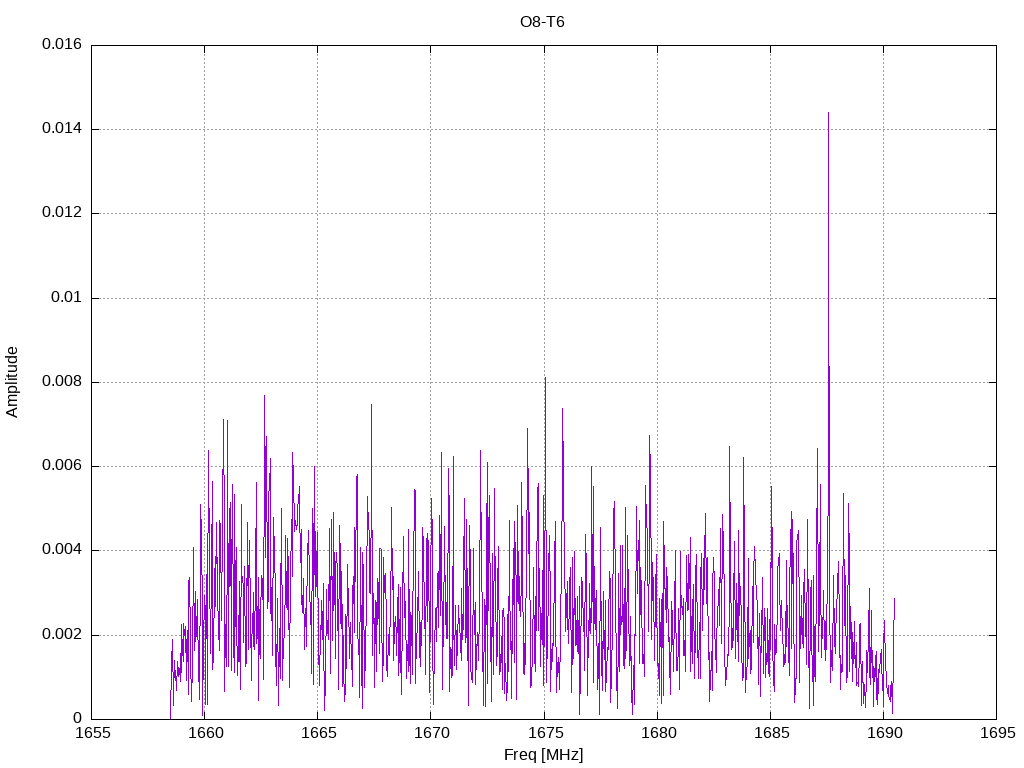Click the 1695 x-axis tick label
The height and width of the screenshot is (768, 1024).
(997, 733)
